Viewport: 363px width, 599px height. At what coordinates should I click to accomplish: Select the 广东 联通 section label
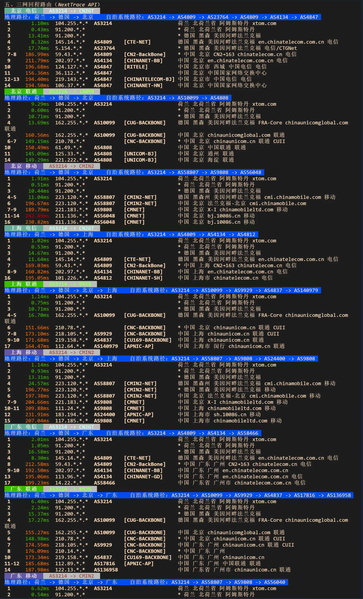(24, 489)
